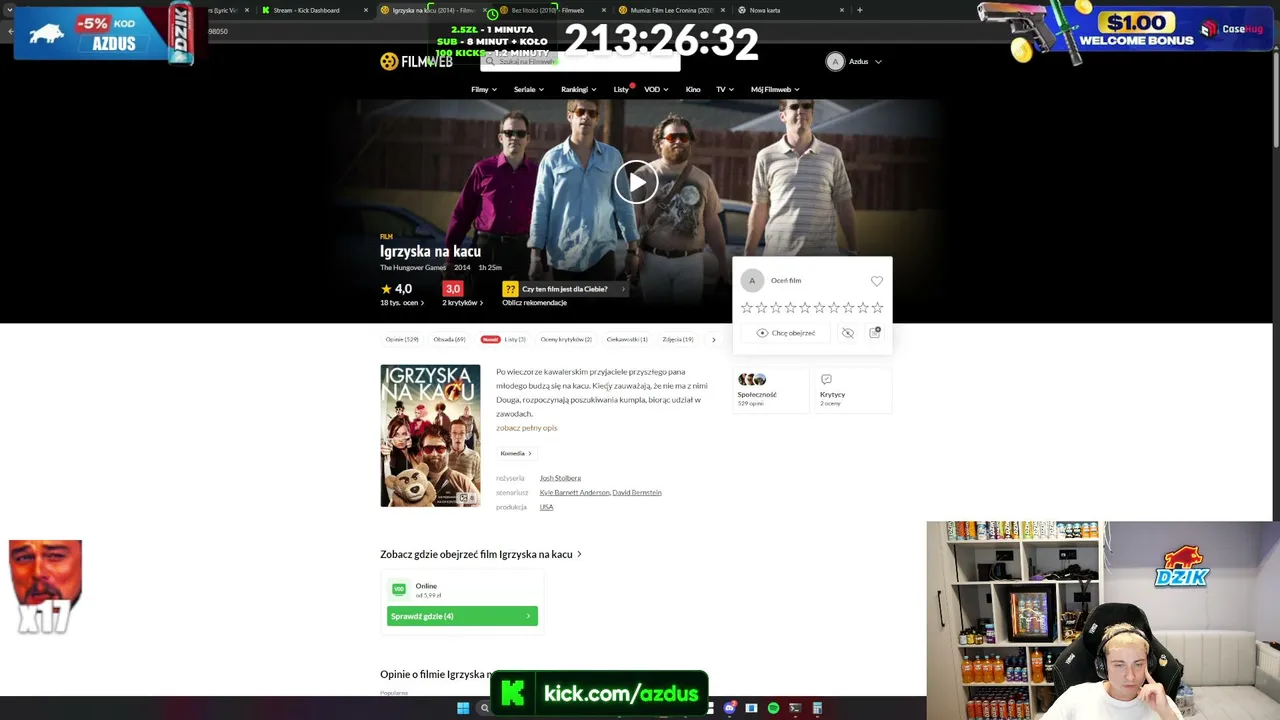1280x720 pixels.
Task: Close the Stream - Kick Dashboard tab
Action: pyautogui.click(x=365, y=10)
